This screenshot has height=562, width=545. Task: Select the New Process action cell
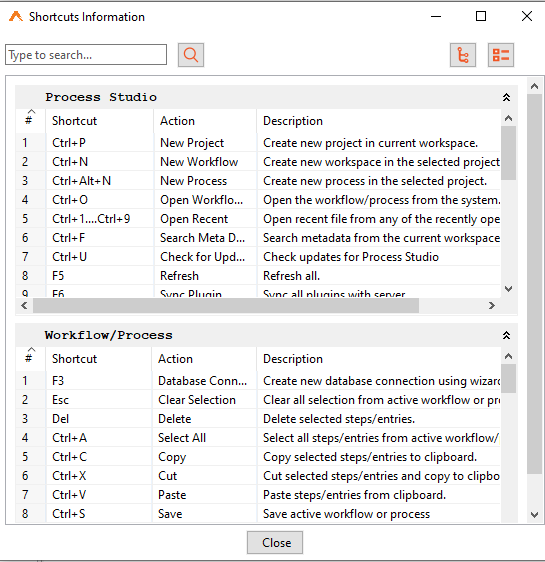205,181
